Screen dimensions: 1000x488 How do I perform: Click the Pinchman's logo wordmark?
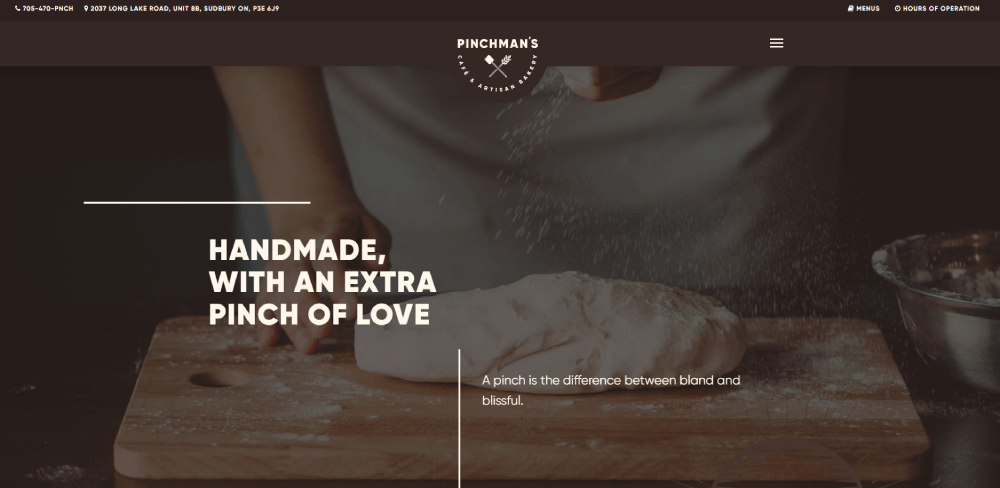click(497, 43)
